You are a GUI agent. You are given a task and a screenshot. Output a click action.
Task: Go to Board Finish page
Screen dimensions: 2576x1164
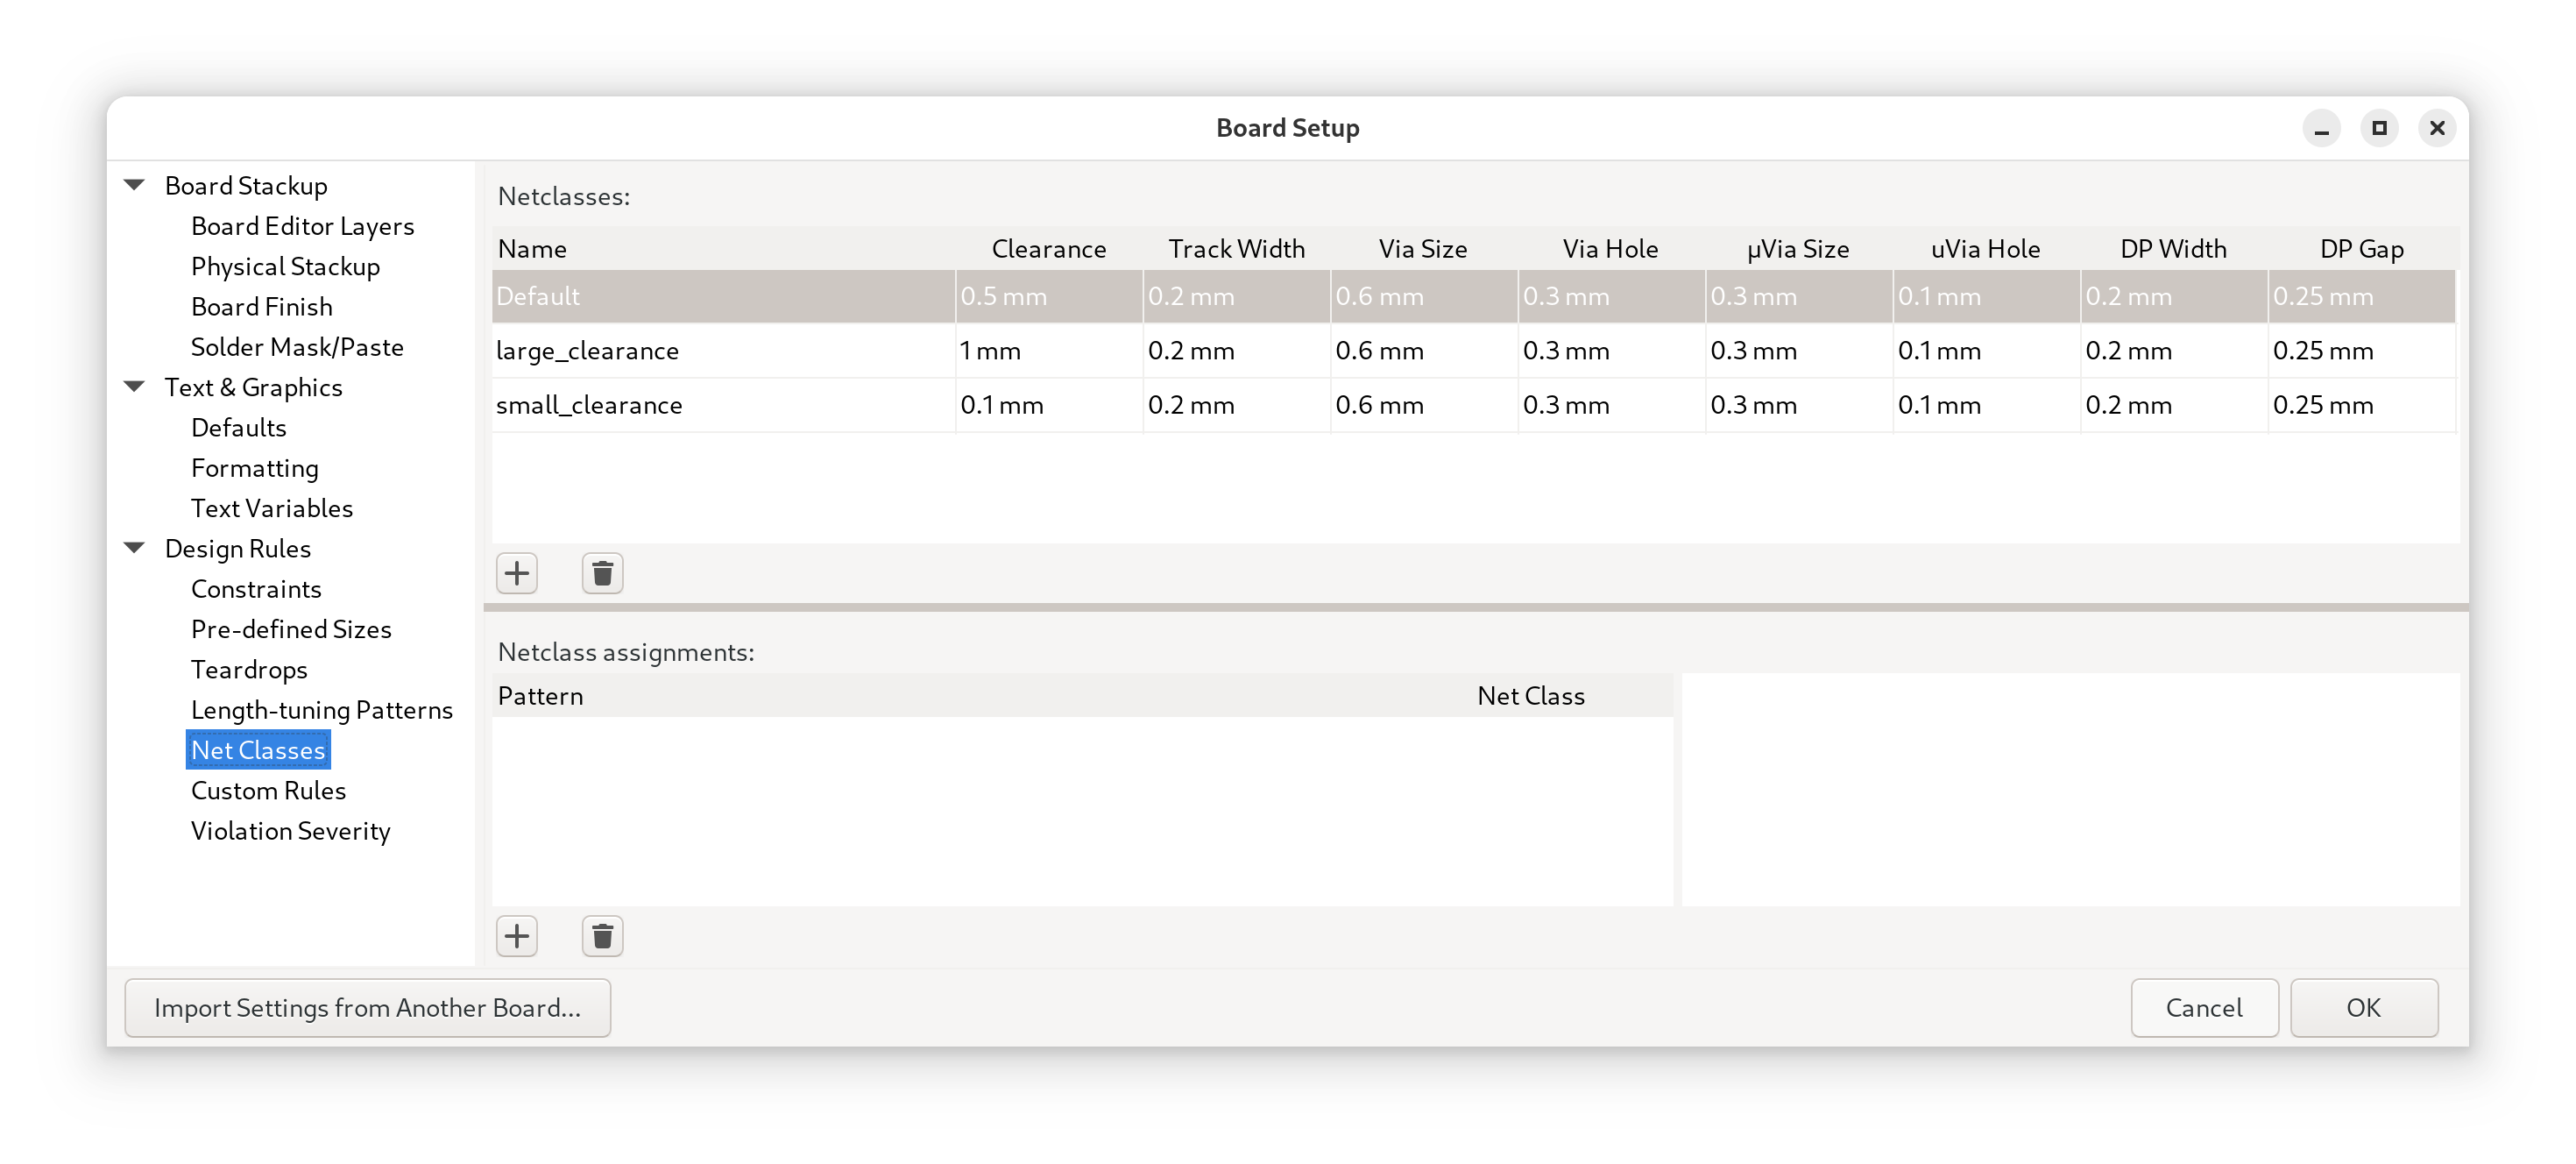[x=261, y=306]
